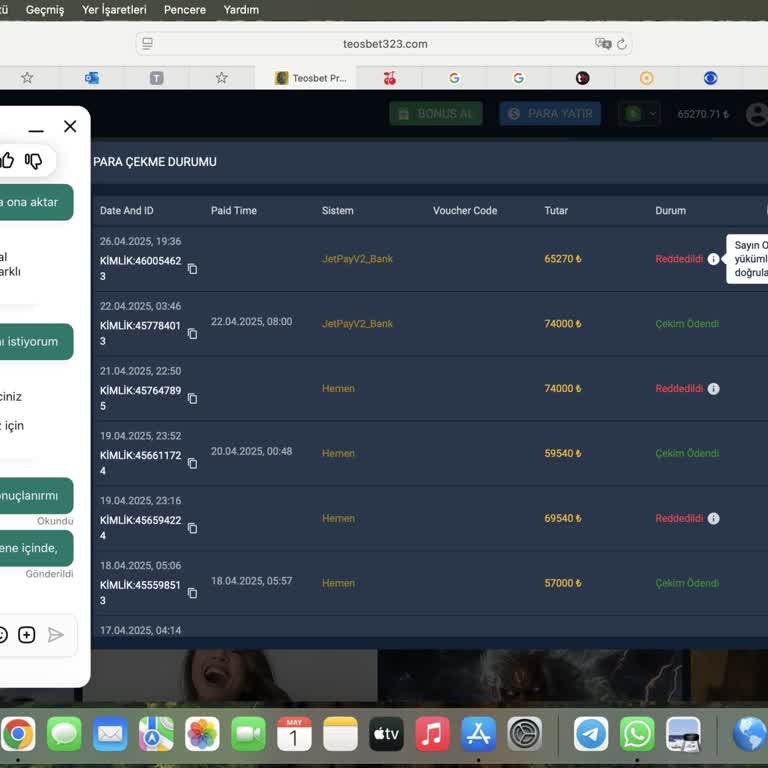Click the Durum column header
This screenshot has width=768, height=768.
point(671,211)
